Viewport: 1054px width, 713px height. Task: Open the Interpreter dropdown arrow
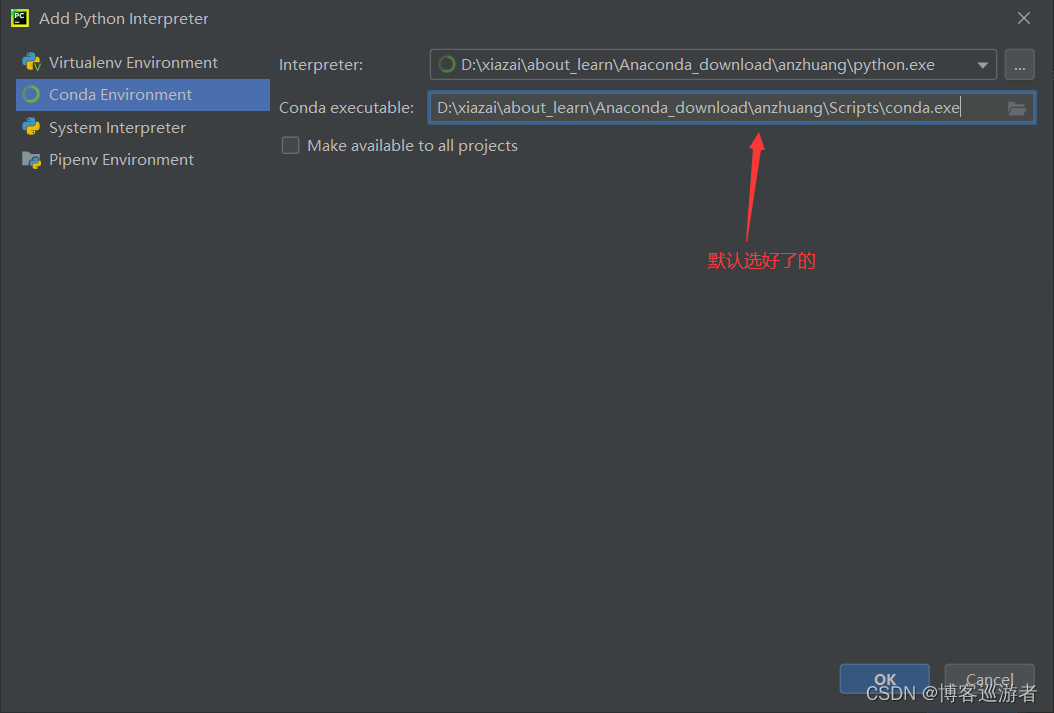[982, 65]
